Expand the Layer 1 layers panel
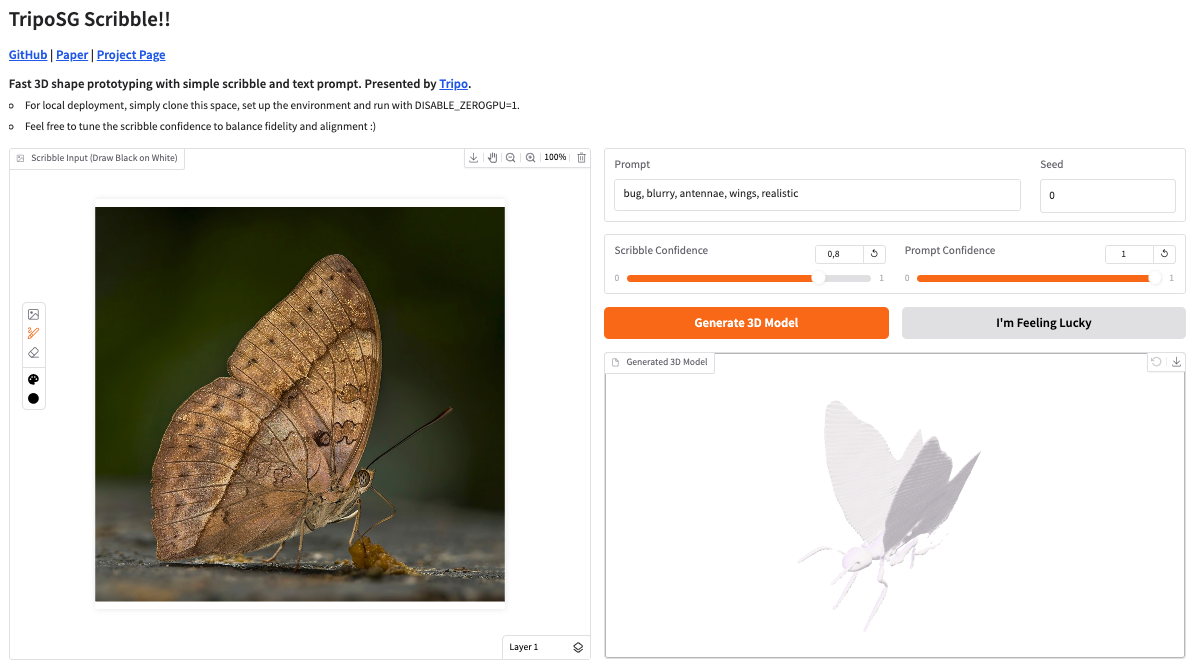Viewport: 1200px width, 672px height. coord(578,647)
